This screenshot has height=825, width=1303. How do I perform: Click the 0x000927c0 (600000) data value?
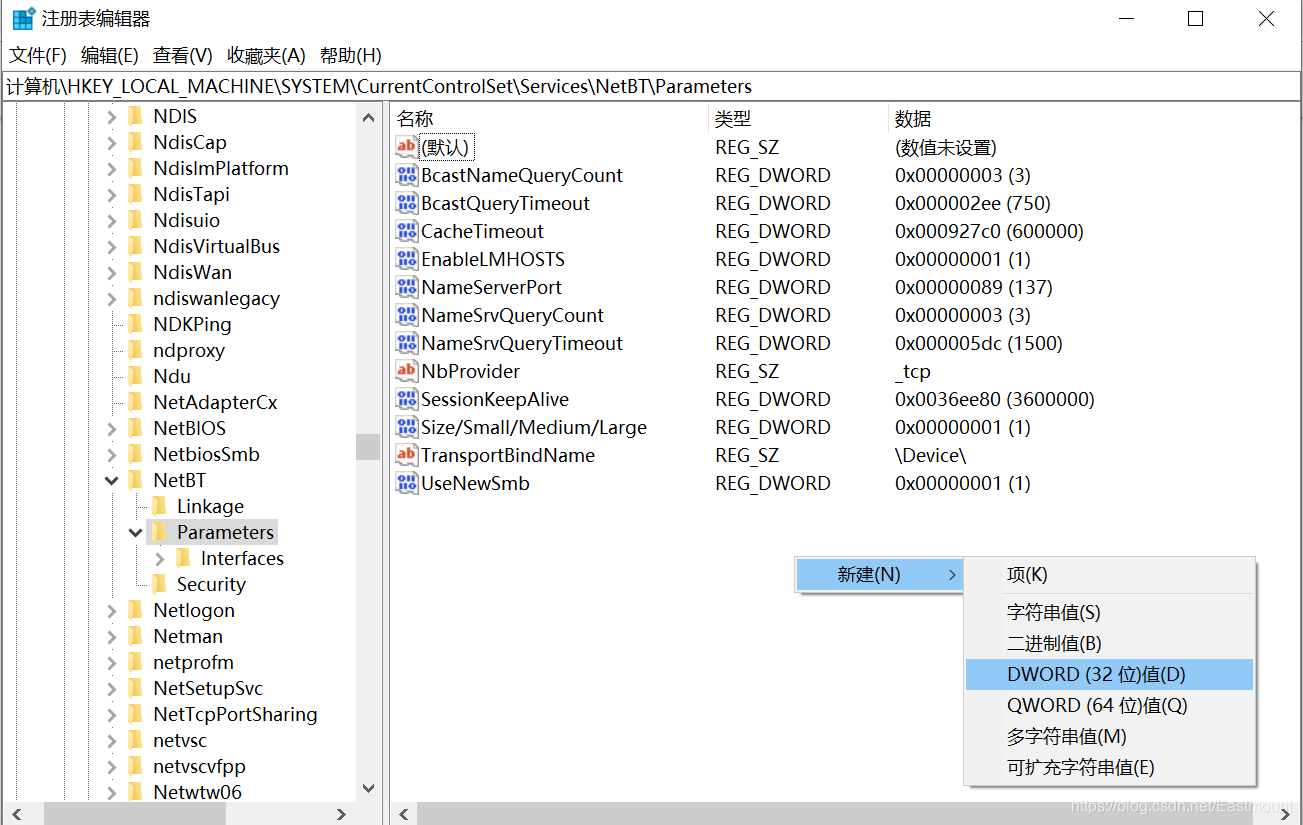tap(989, 232)
